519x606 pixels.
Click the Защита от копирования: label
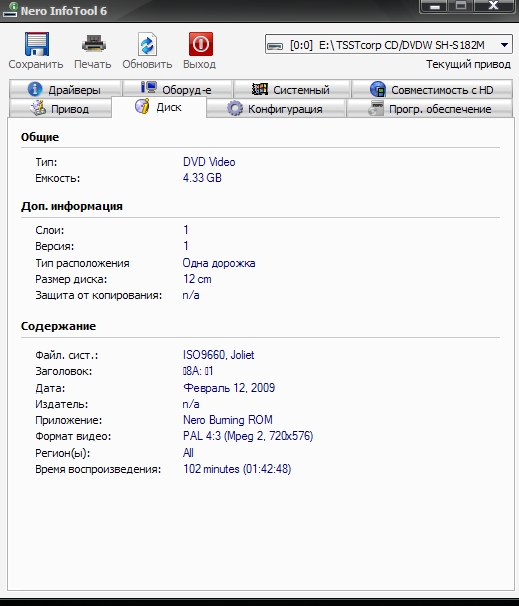click(x=99, y=296)
